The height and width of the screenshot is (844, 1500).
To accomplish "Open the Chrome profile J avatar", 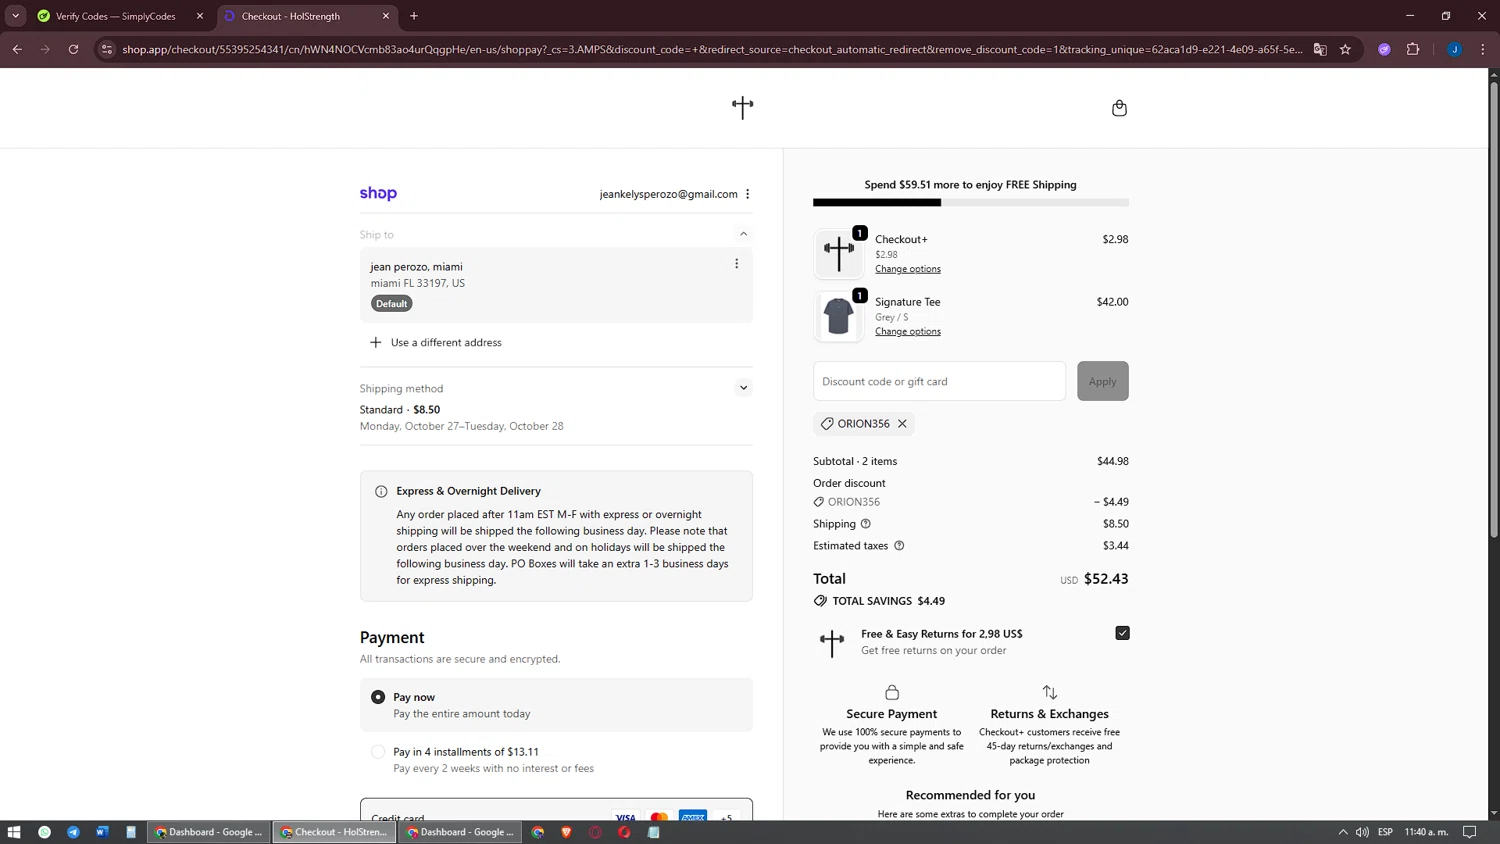I will pyautogui.click(x=1455, y=49).
